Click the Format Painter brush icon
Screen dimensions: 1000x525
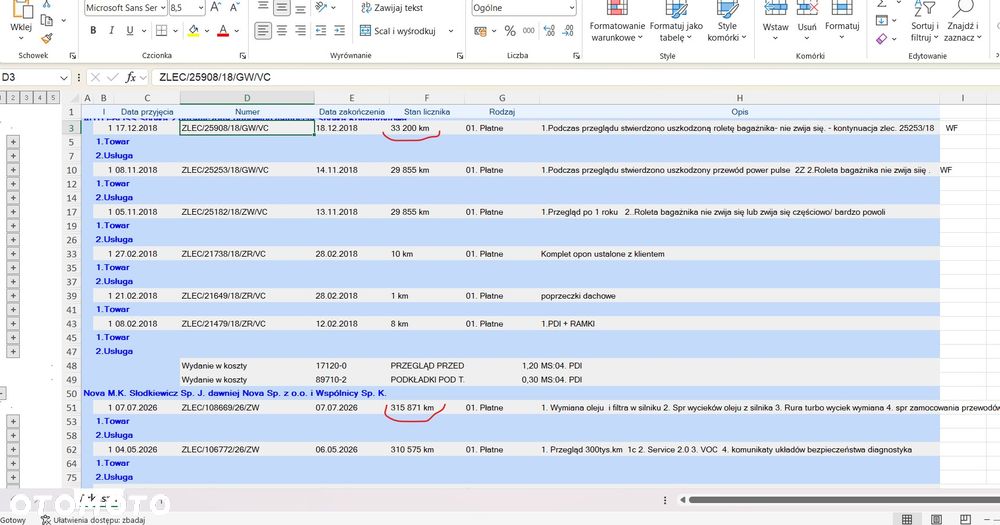click(x=47, y=38)
